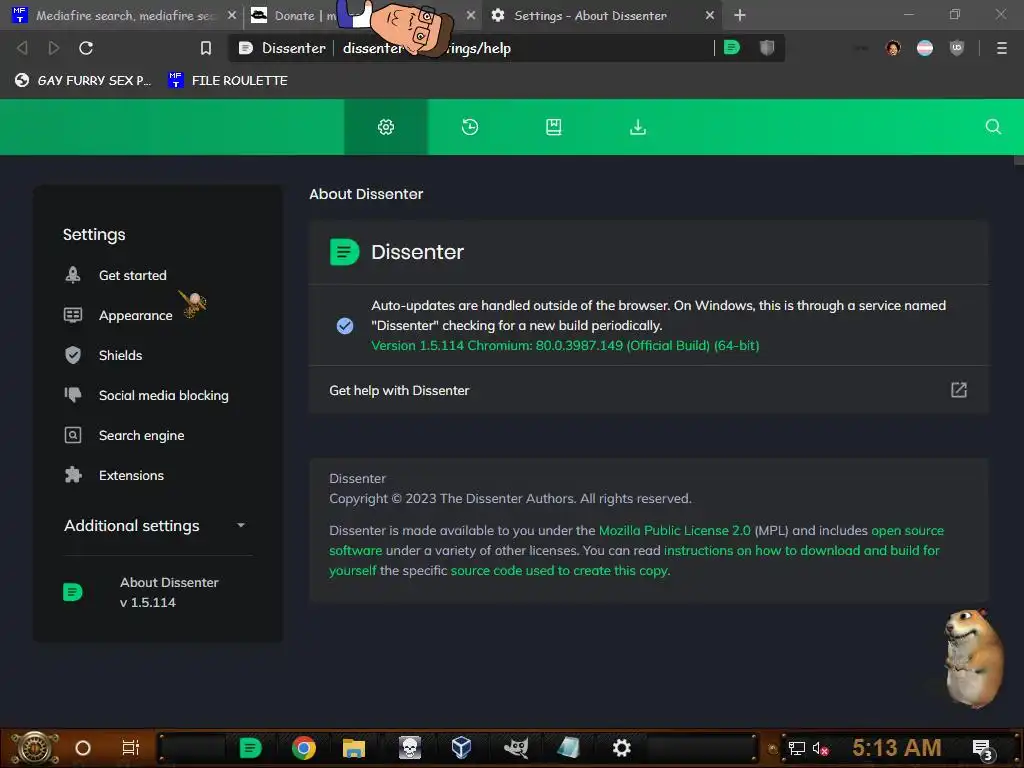Click the uBlock shield extension icon
The height and width of the screenshot is (768, 1024).
coord(957,48)
